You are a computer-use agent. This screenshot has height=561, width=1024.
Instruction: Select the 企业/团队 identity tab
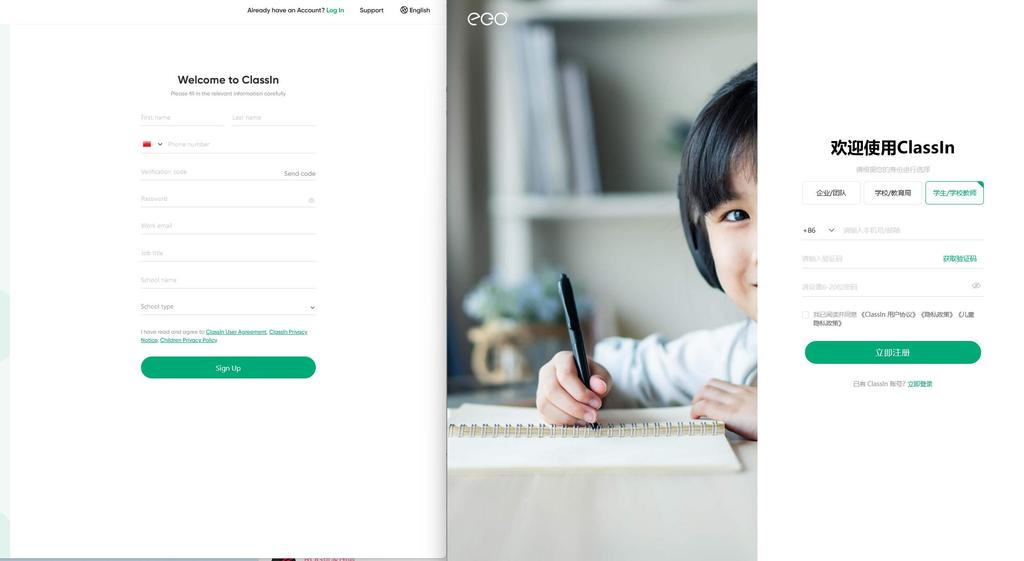pos(831,193)
